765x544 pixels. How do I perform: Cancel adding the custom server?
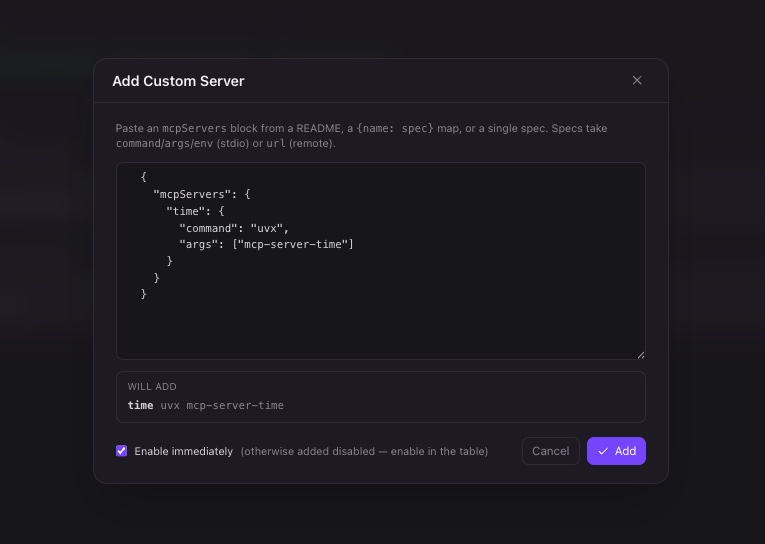pyautogui.click(x=550, y=451)
